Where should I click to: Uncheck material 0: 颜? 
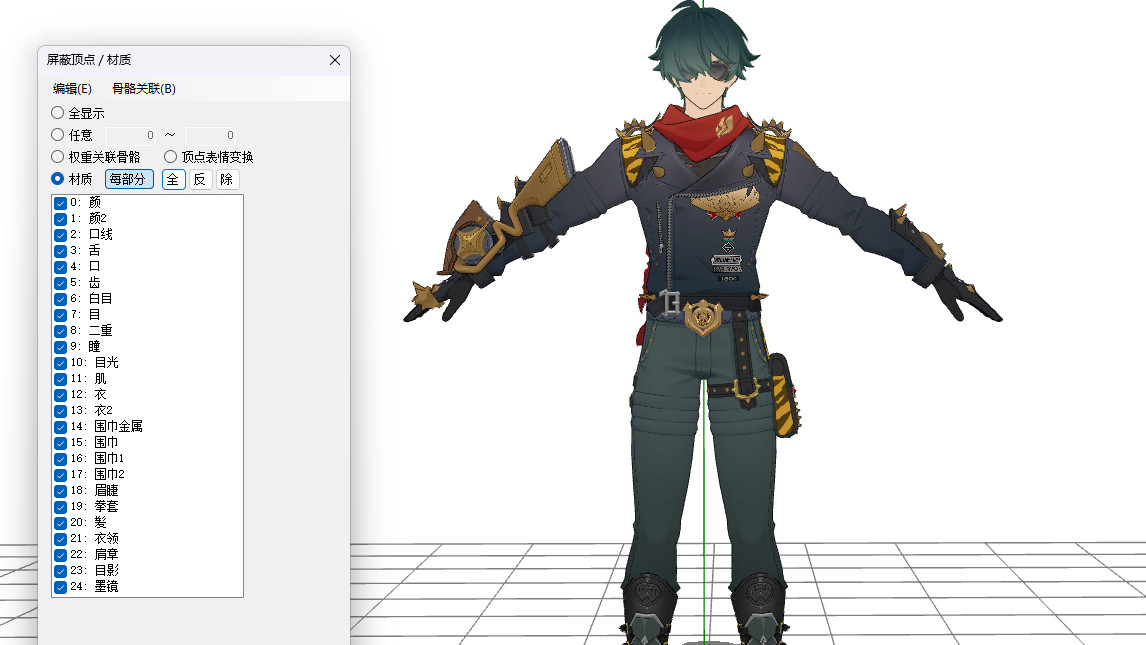pyautogui.click(x=60, y=203)
